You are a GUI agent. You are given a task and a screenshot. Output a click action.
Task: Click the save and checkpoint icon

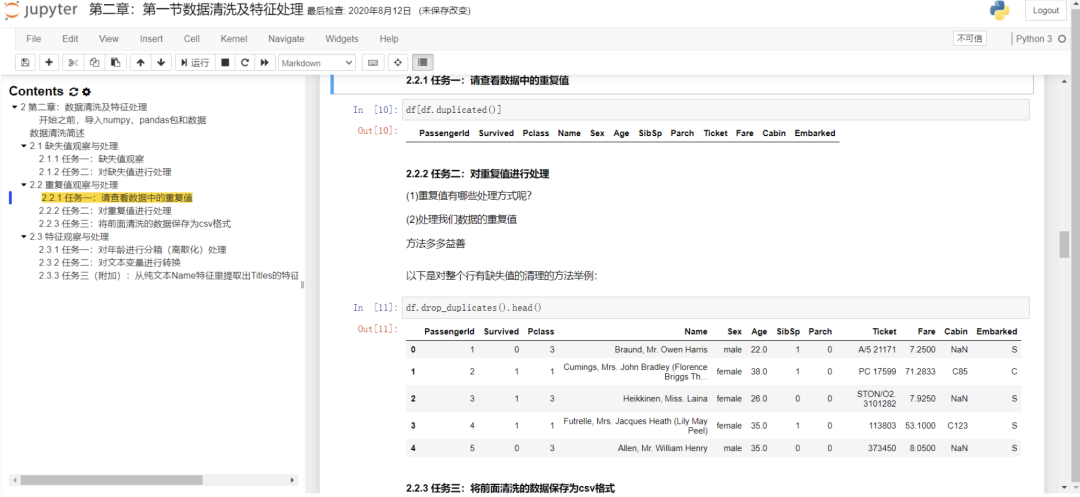pyautogui.click(x=25, y=63)
